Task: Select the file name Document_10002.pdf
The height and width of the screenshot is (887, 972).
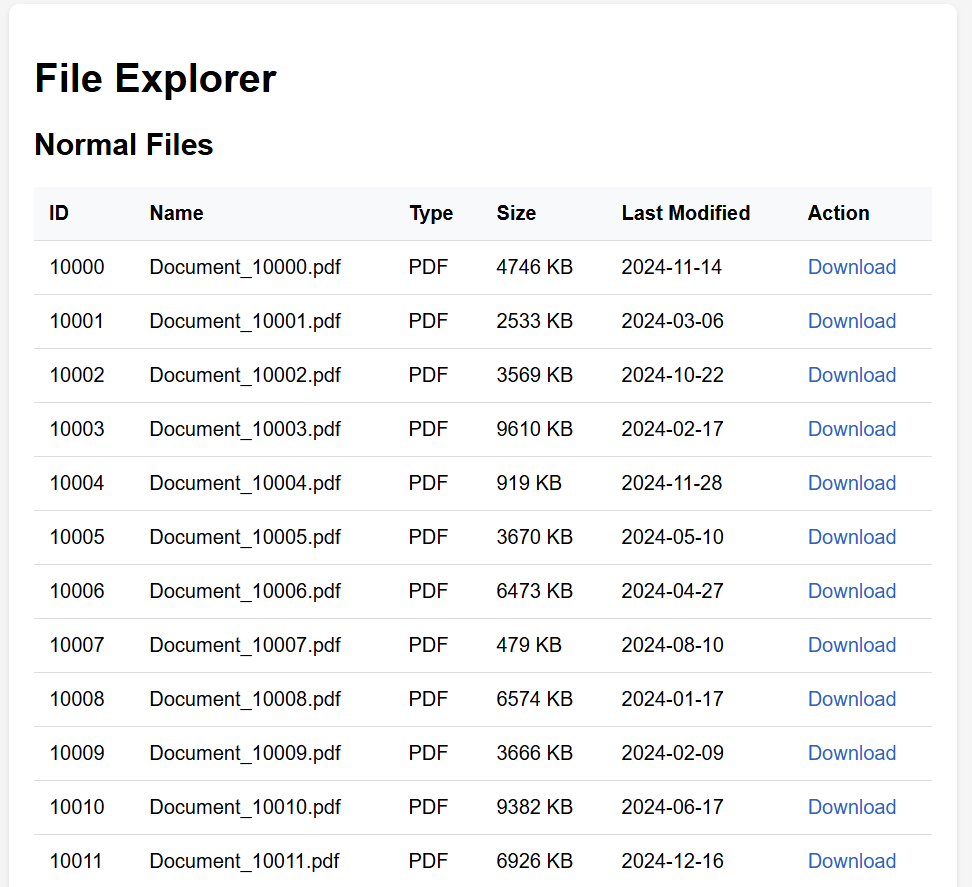Action: tap(245, 375)
